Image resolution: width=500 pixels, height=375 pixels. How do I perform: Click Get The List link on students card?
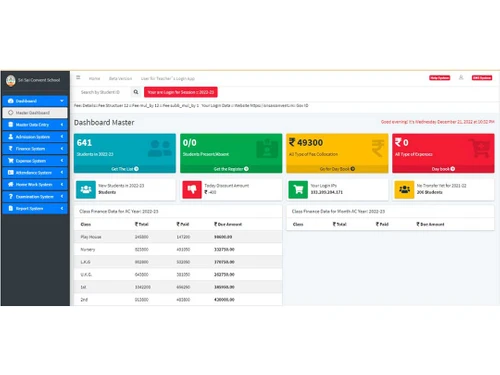point(125,169)
